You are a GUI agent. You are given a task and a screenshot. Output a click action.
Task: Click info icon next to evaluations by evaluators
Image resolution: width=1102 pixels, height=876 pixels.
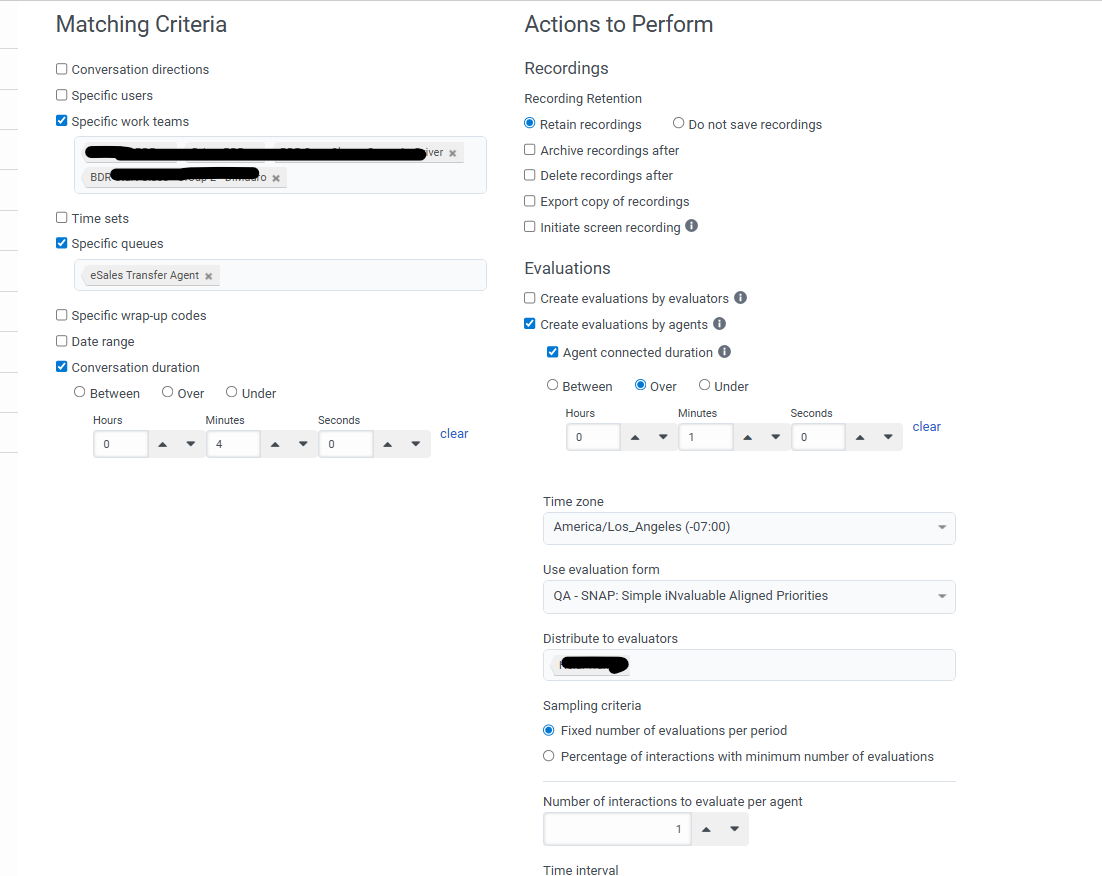[741, 298]
